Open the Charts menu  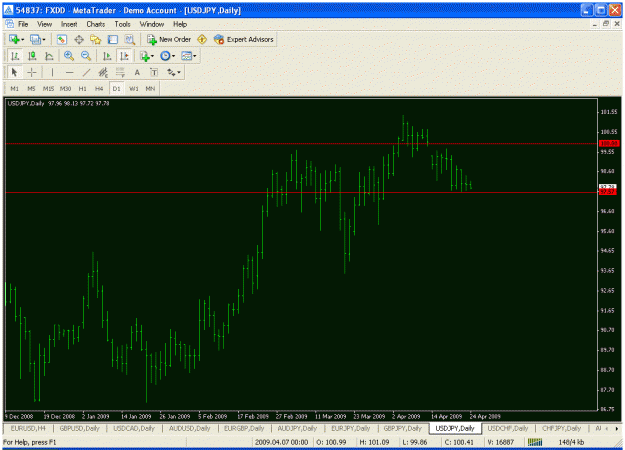(x=96, y=24)
